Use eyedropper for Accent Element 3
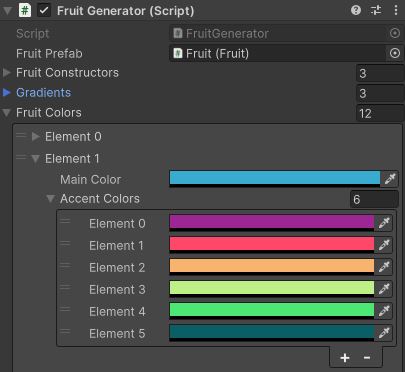The height and width of the screenshot is (372, 405). coord(384,289)
